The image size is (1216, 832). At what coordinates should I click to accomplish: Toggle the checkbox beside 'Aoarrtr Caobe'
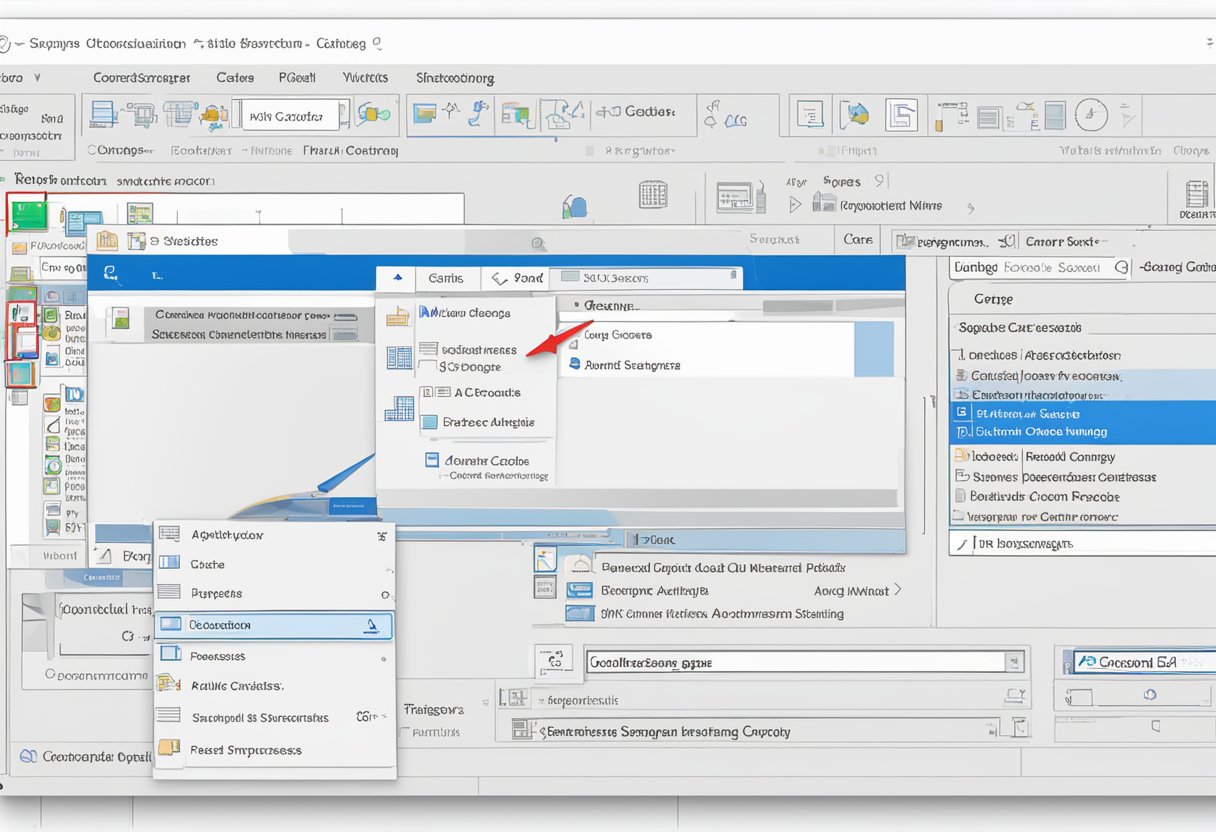click(432, 460)
